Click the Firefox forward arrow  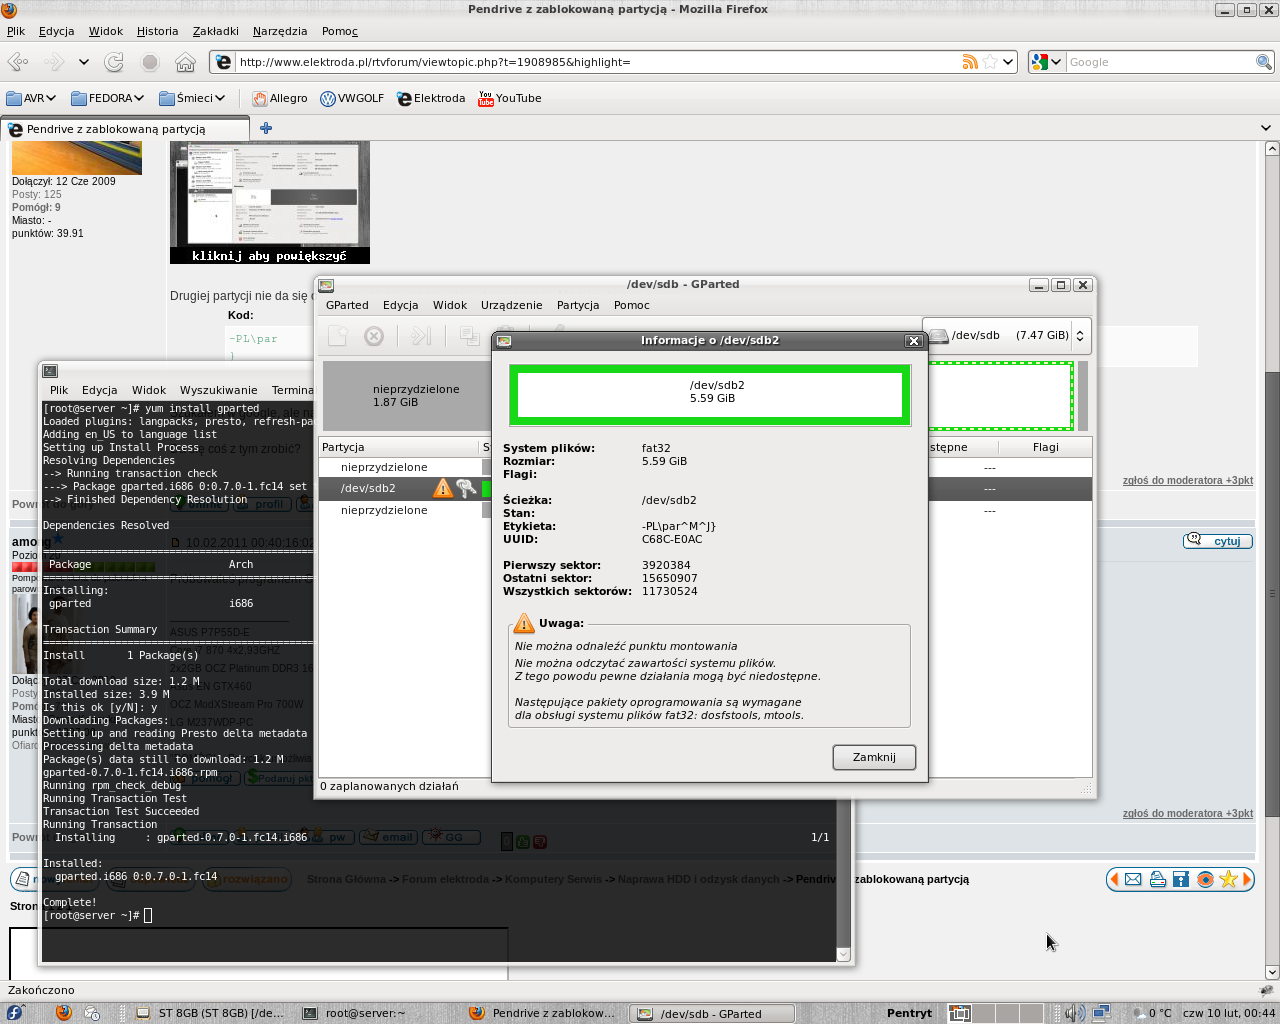(x=54, y=62)
